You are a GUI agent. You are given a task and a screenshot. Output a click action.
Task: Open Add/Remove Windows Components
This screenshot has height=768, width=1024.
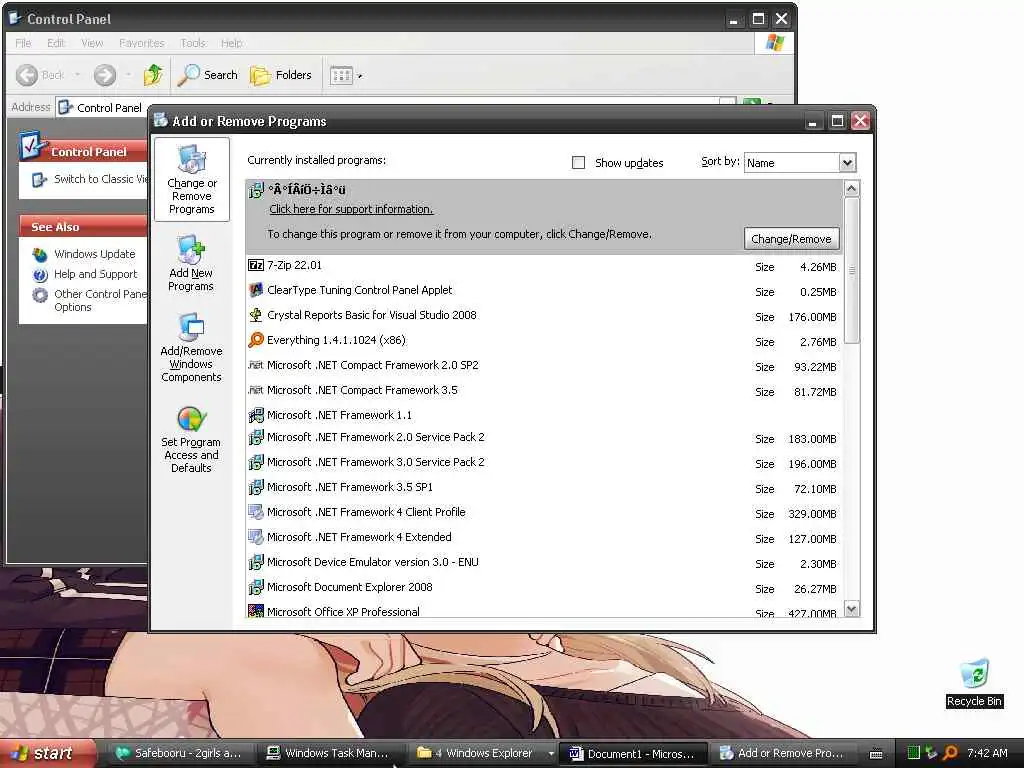191,347
